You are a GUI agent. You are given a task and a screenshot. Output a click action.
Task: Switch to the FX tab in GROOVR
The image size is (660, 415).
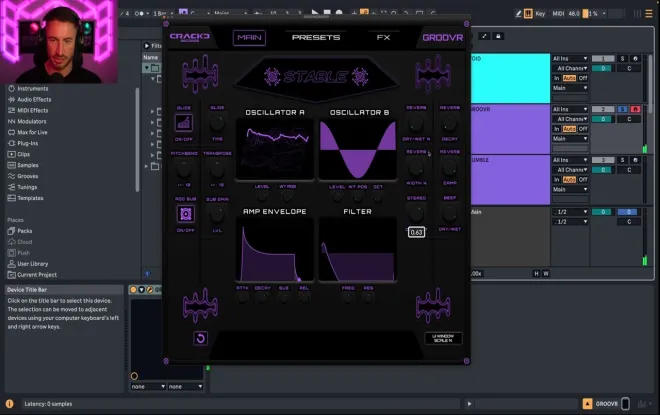coord(383,37)
